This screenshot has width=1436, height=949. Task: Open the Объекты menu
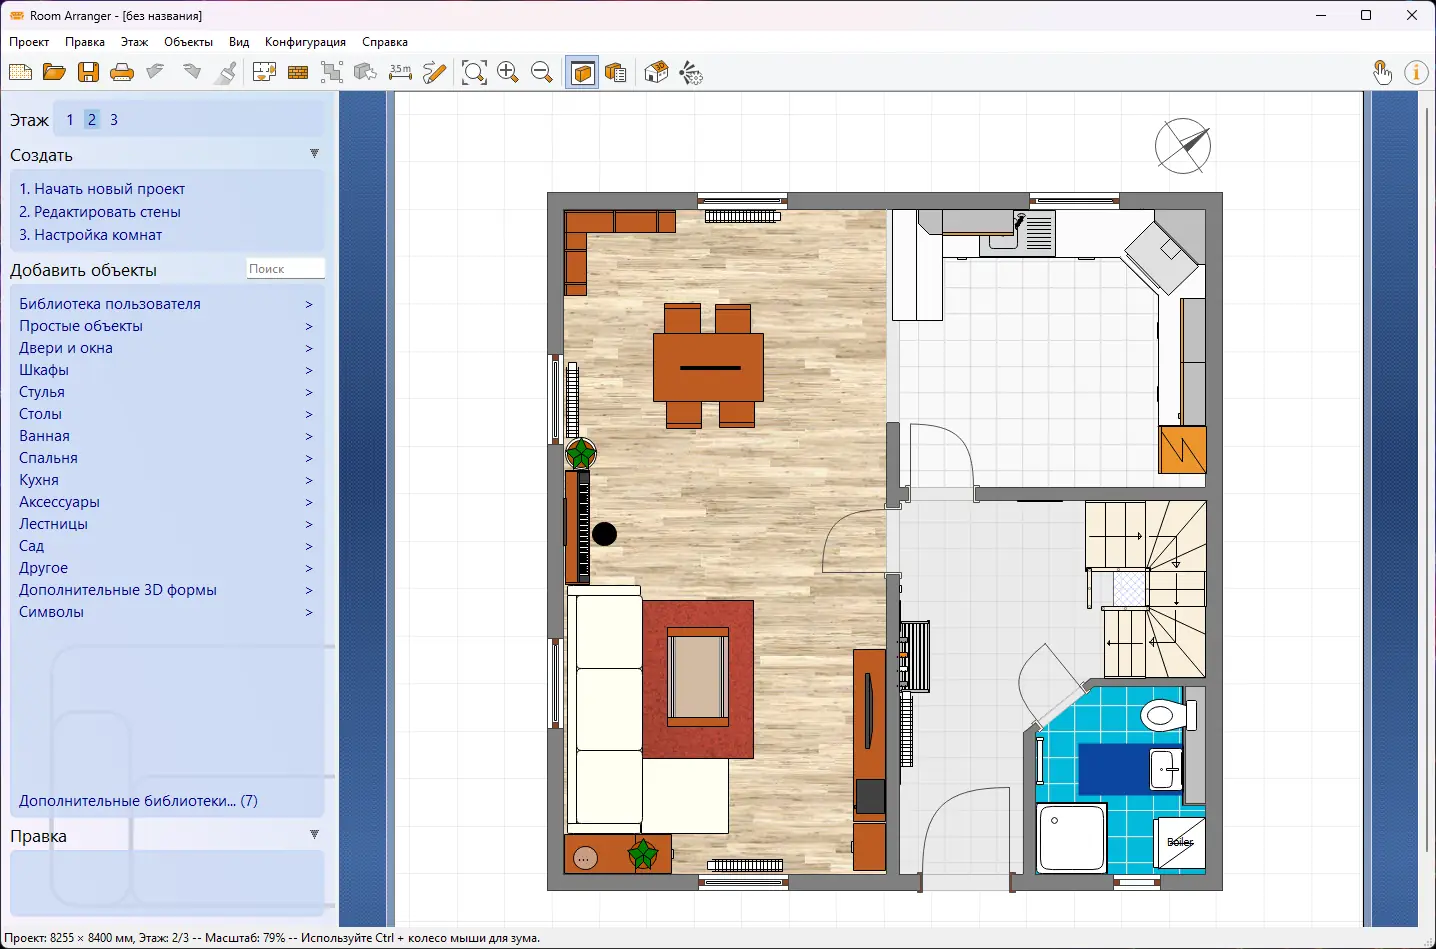(x=189, y=42)
